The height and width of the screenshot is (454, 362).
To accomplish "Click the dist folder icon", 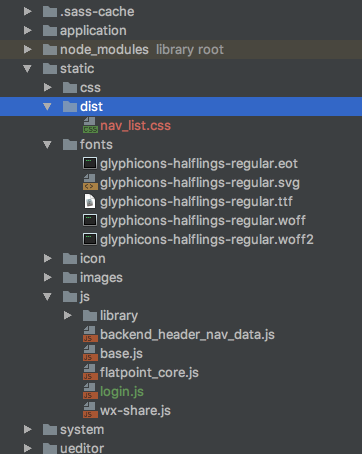I will click(x=70, y=106).
